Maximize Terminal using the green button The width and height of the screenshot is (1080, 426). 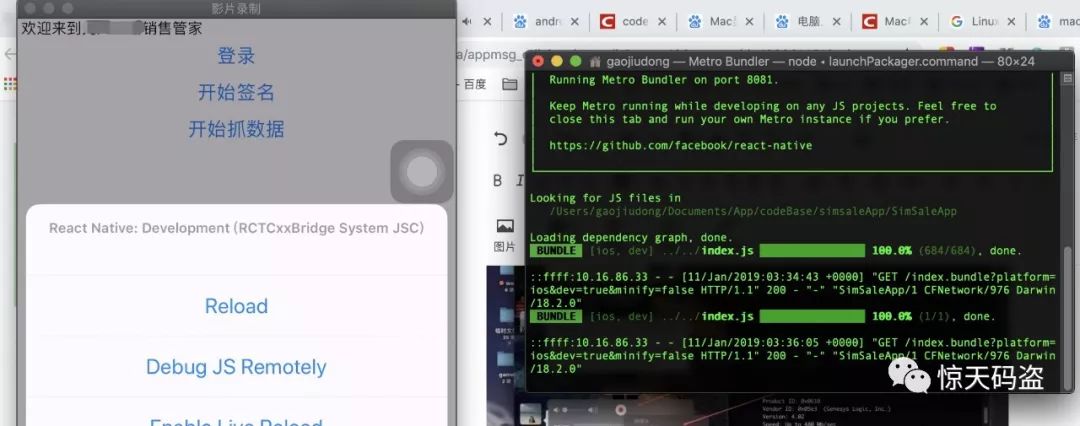[575, 61]
